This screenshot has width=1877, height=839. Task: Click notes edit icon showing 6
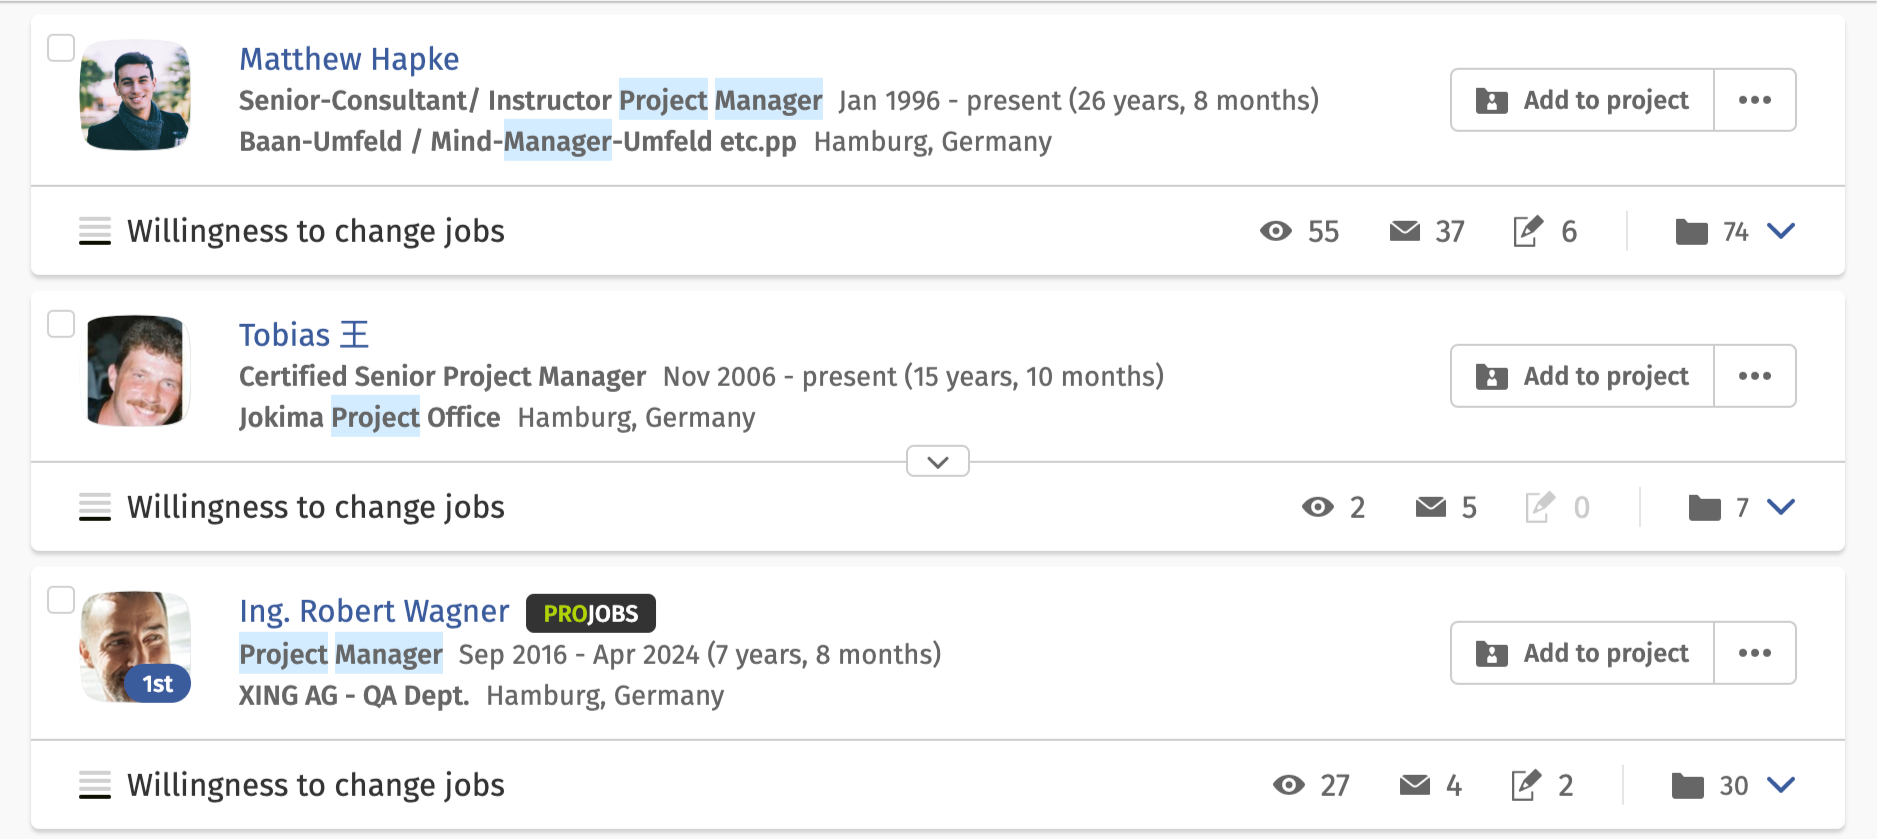[1528, 231]
